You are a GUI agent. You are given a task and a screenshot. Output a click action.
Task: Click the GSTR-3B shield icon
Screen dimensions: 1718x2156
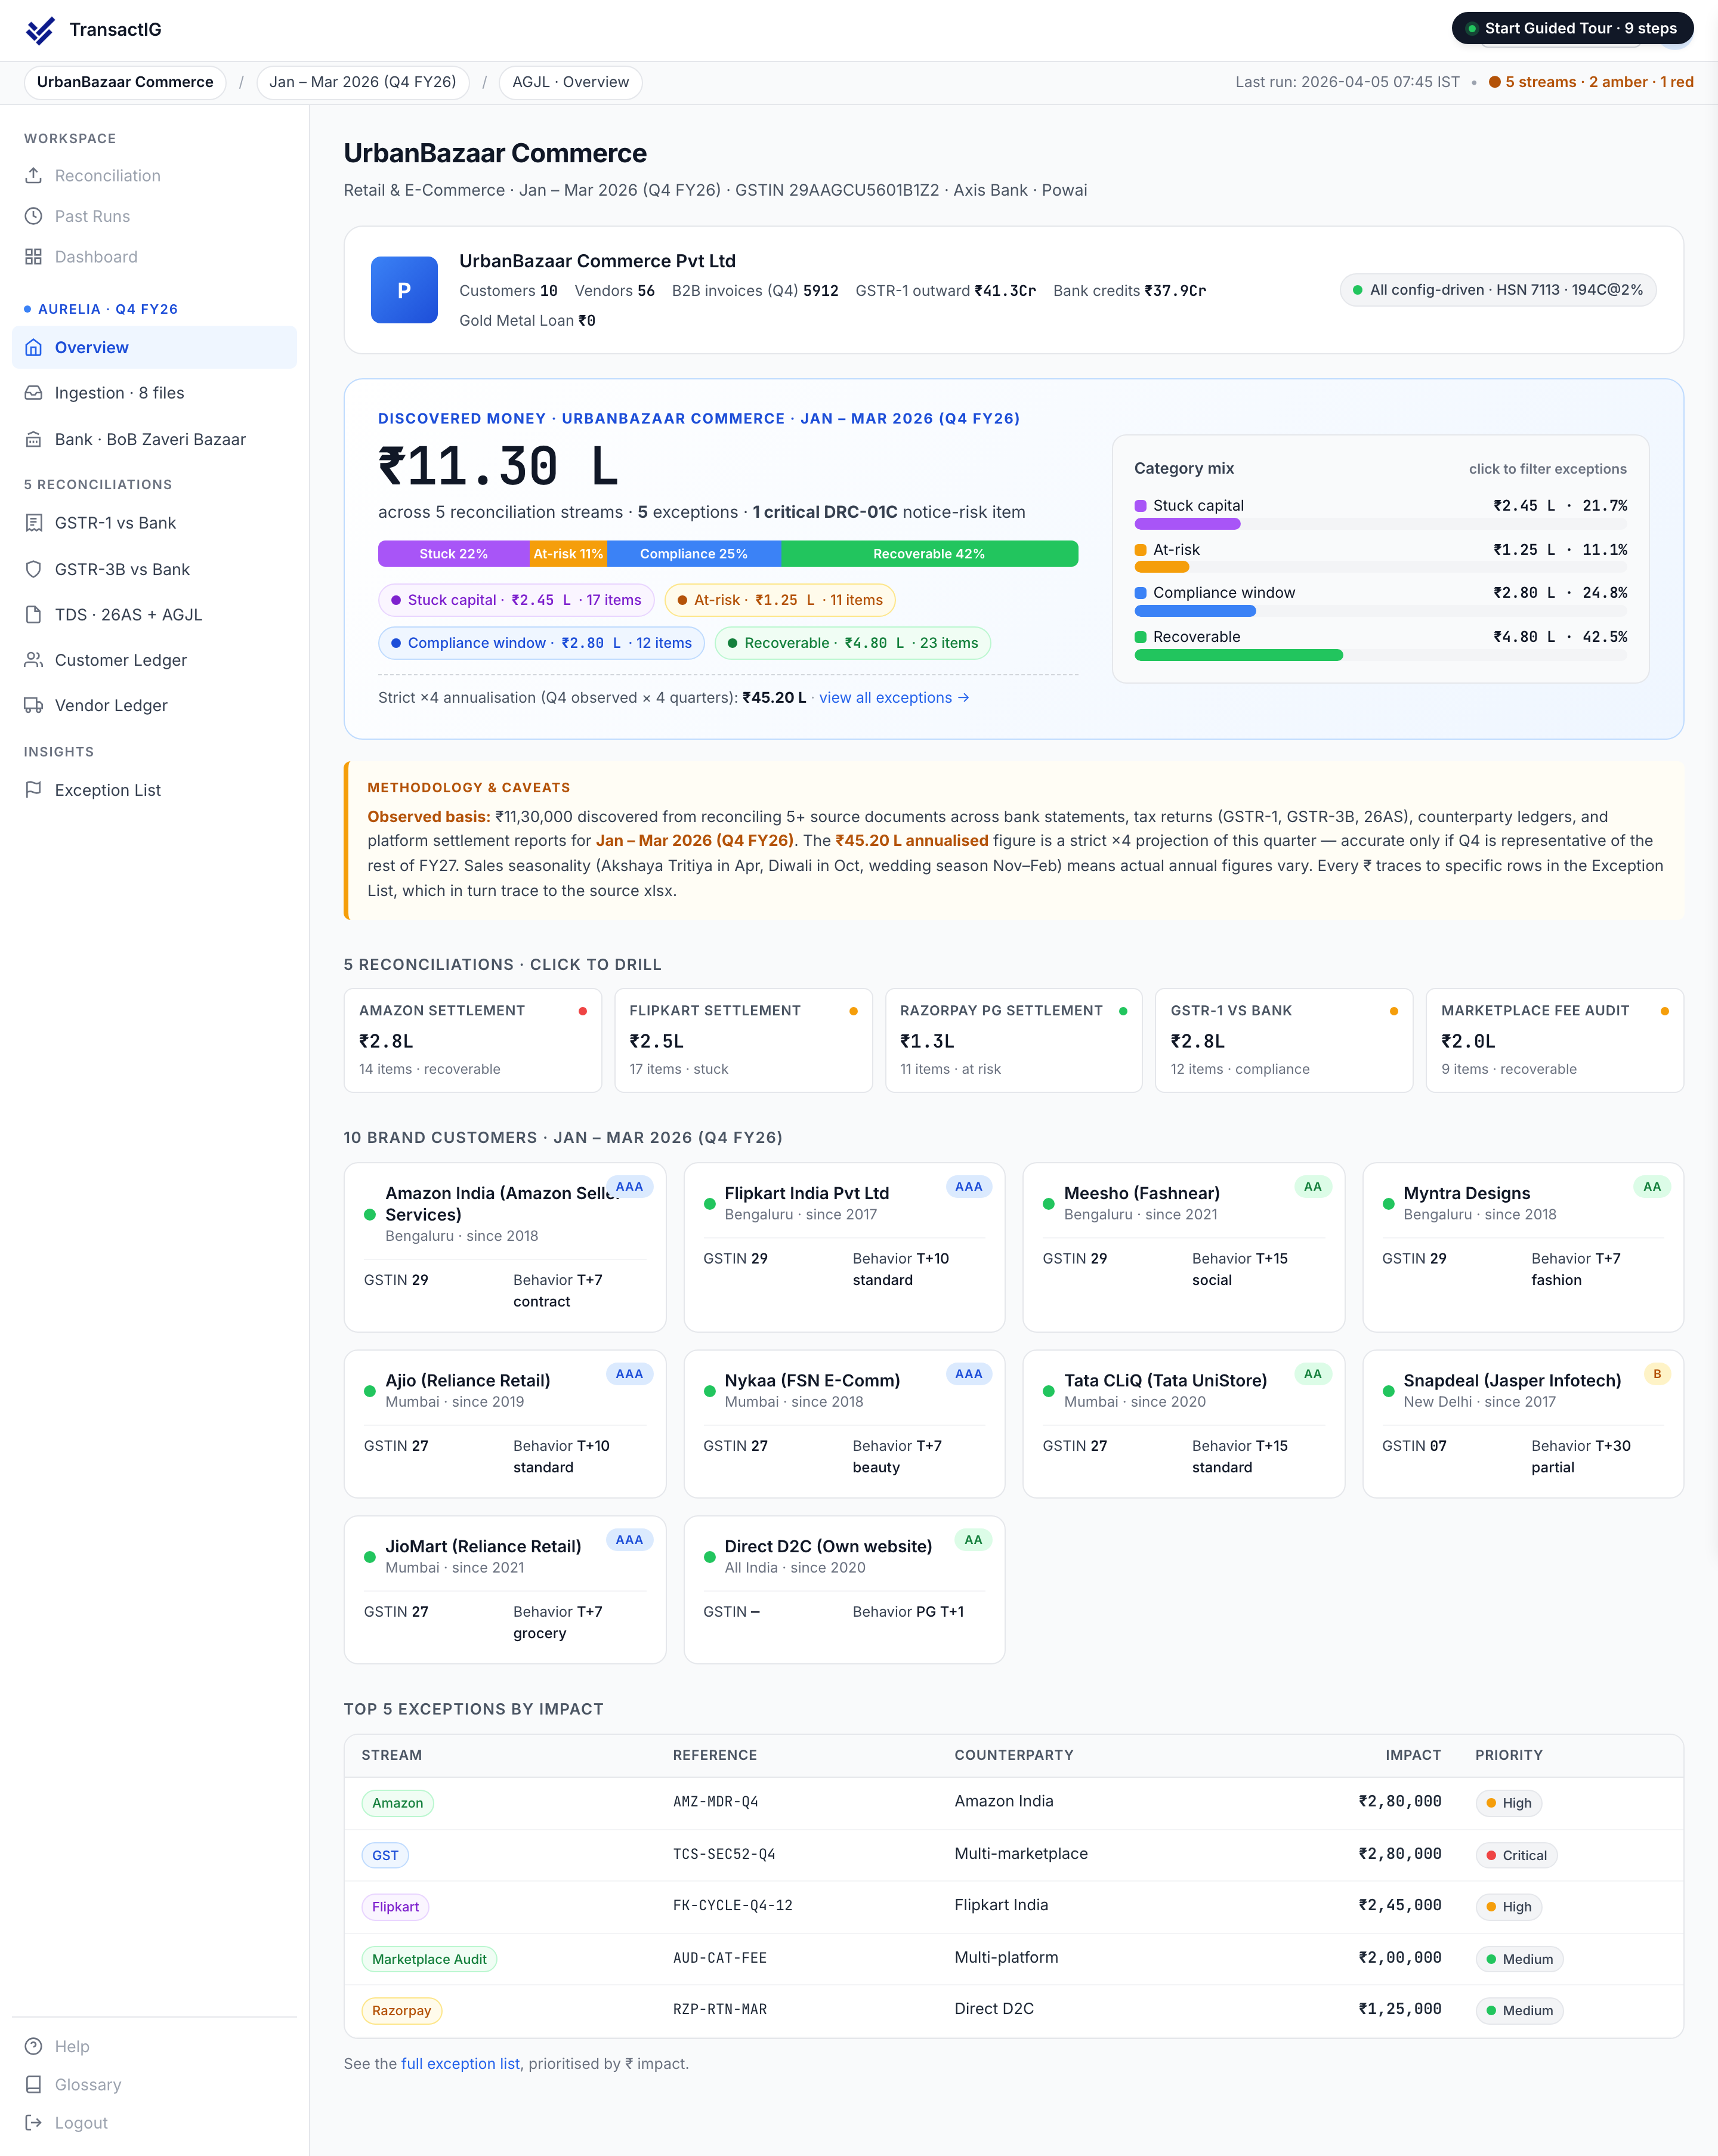34,569
